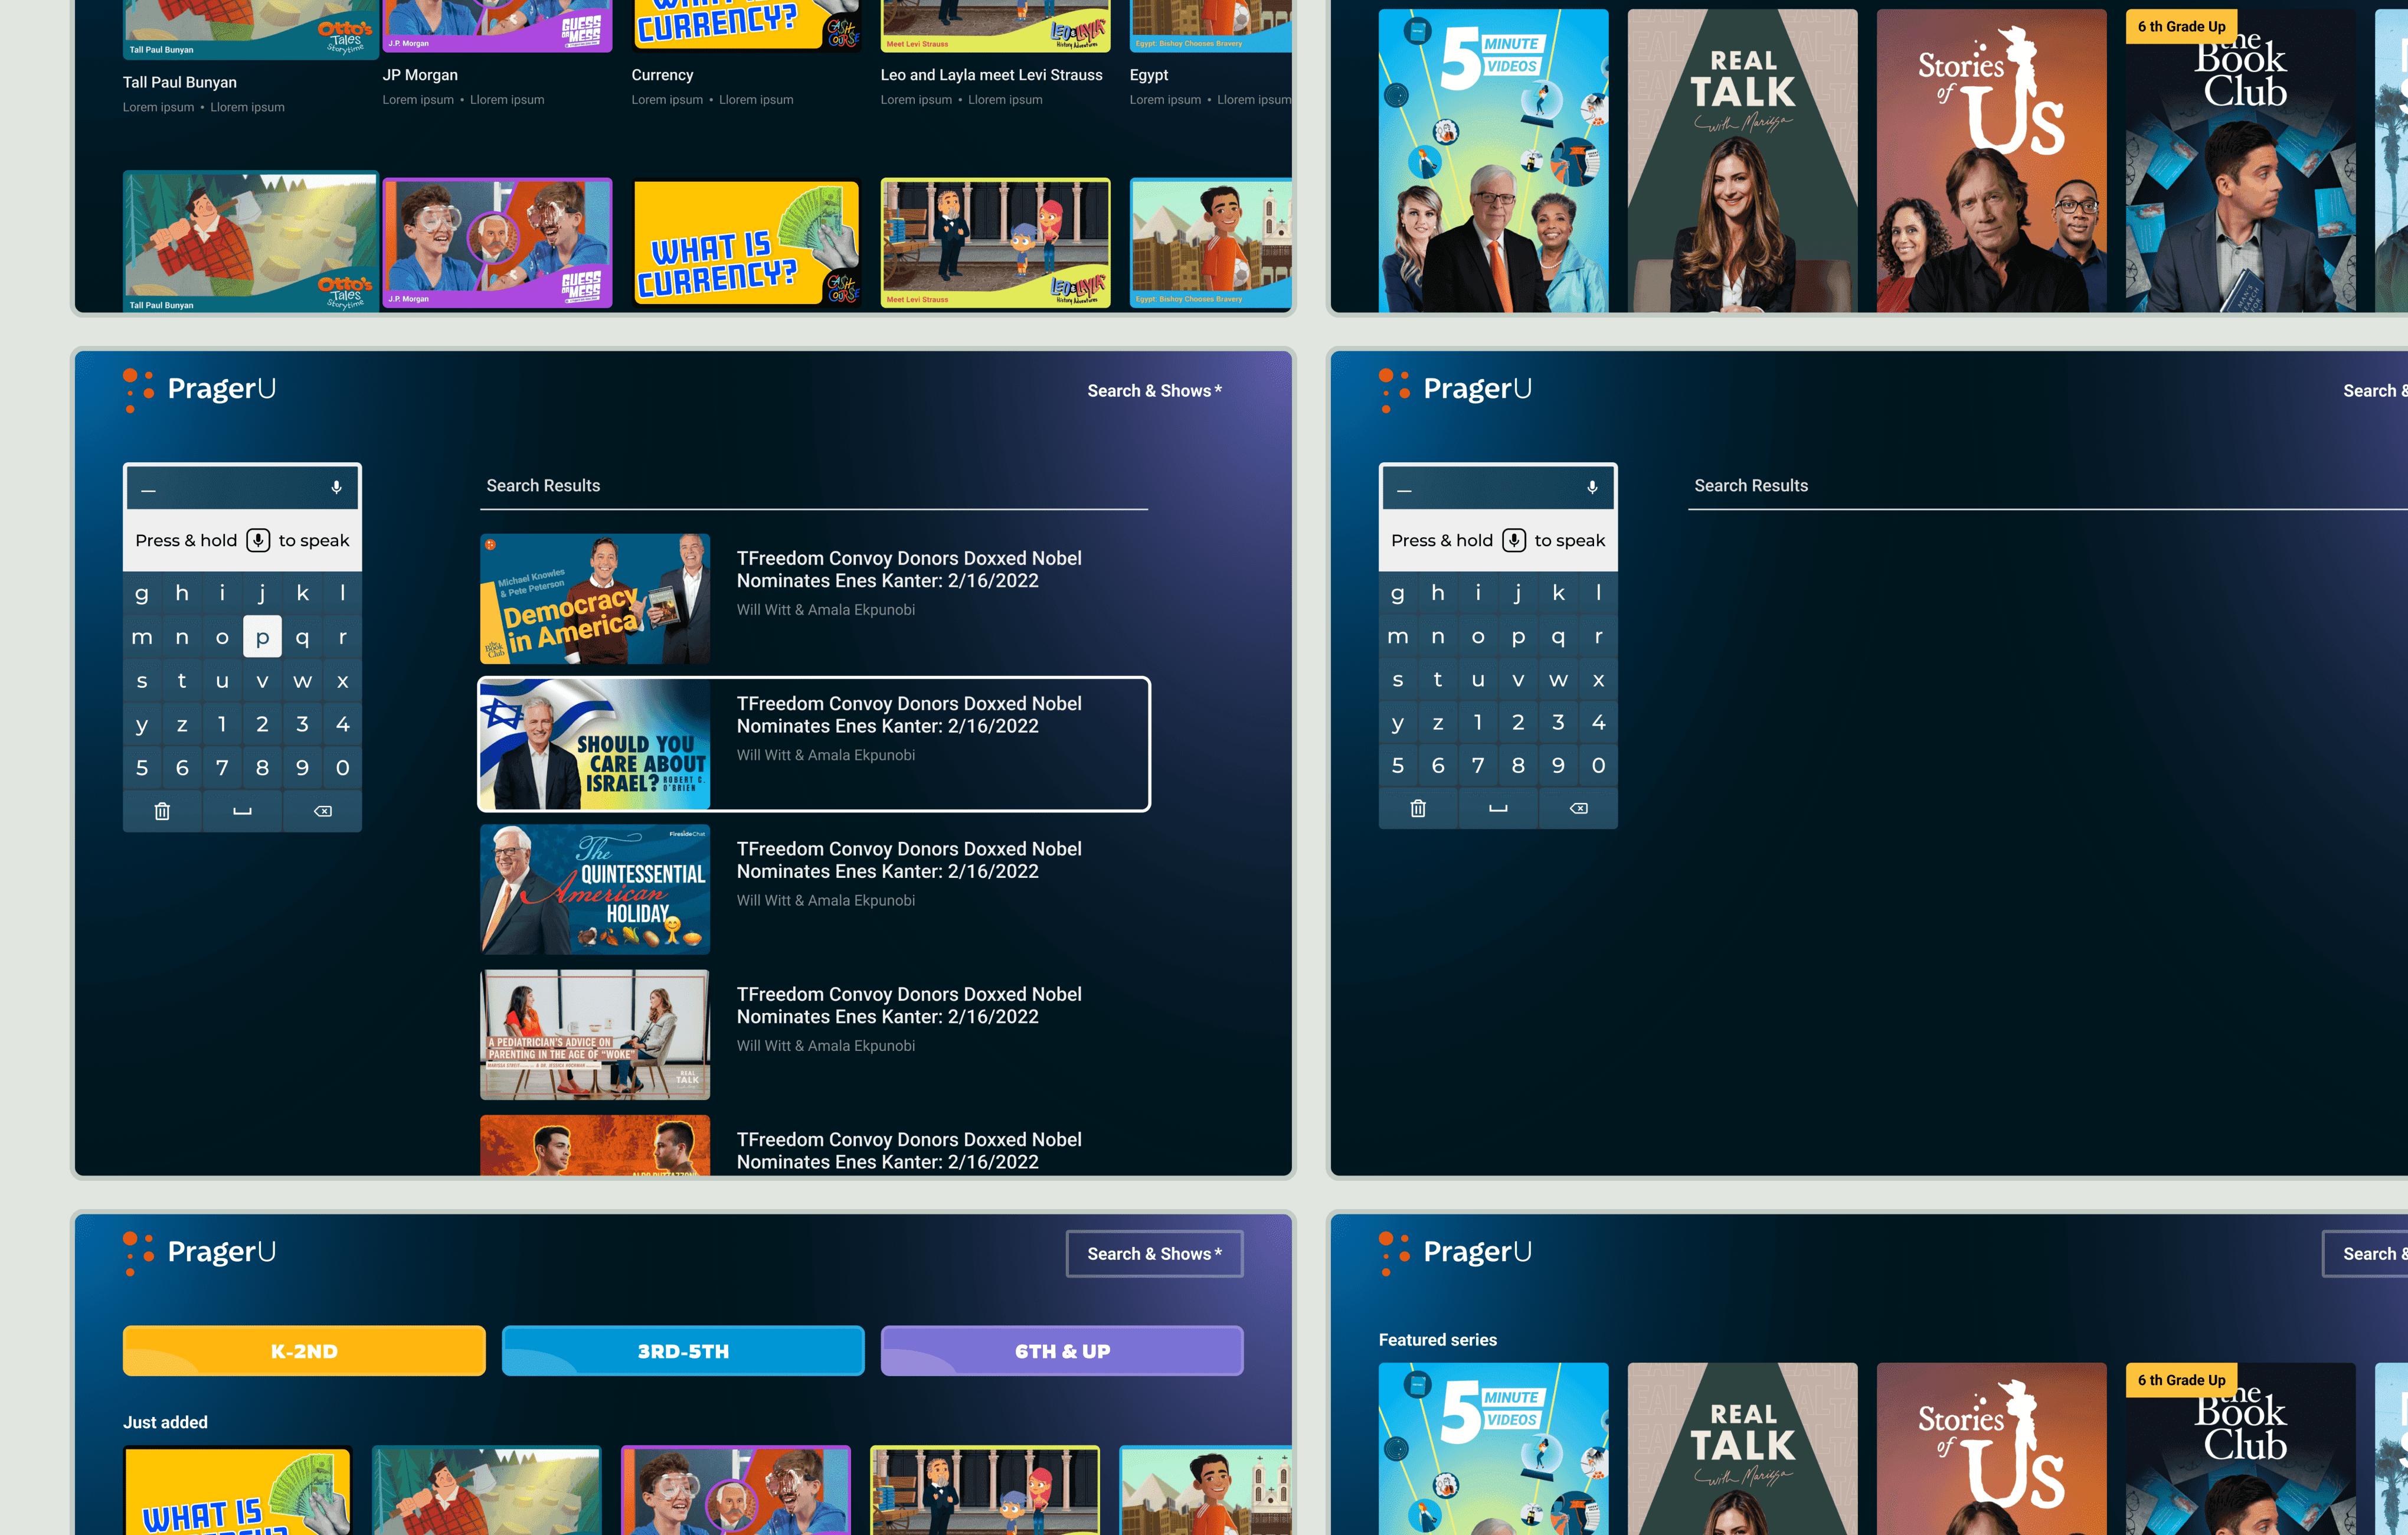Screen dimensions: 2408x1535
Task: Click the microphone icon in right search box
Action: click(1592, 487)
